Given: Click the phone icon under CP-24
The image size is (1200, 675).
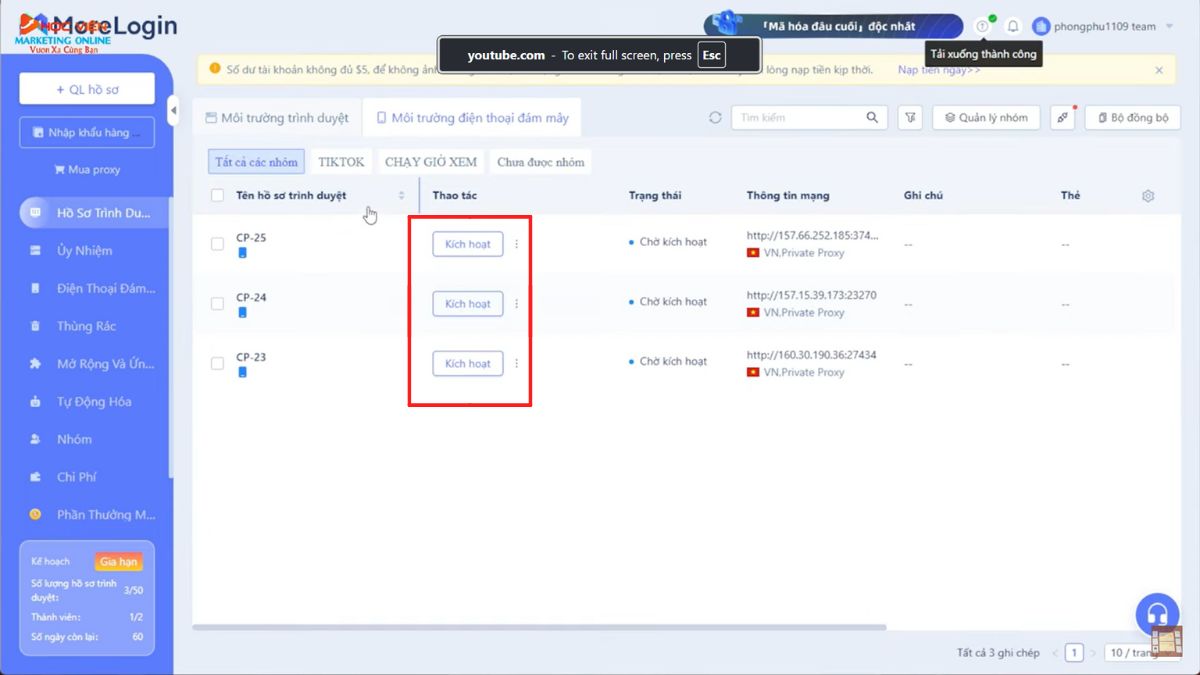Looking at the screenshot, I should [x=242, y=313].
